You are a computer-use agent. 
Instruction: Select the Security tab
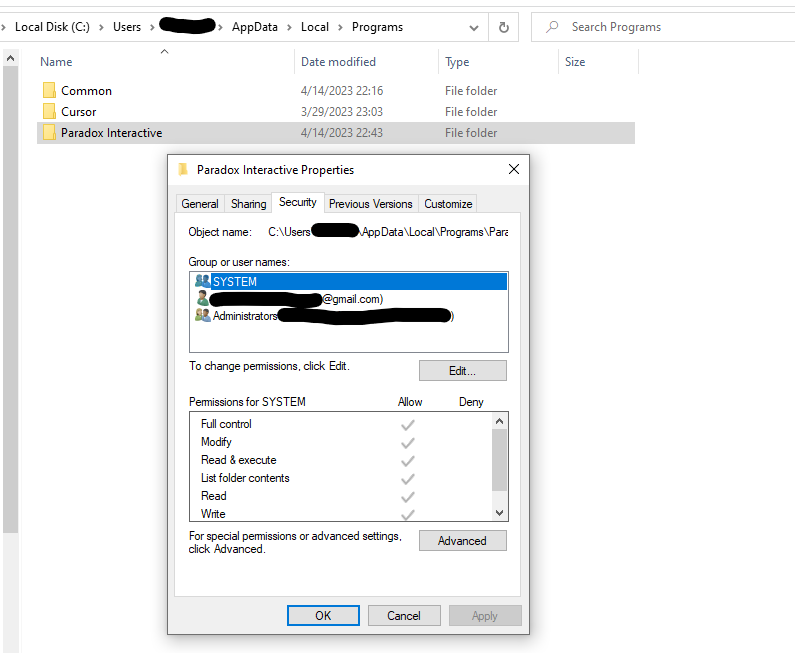pyautogui.click(x=298, y=202)
